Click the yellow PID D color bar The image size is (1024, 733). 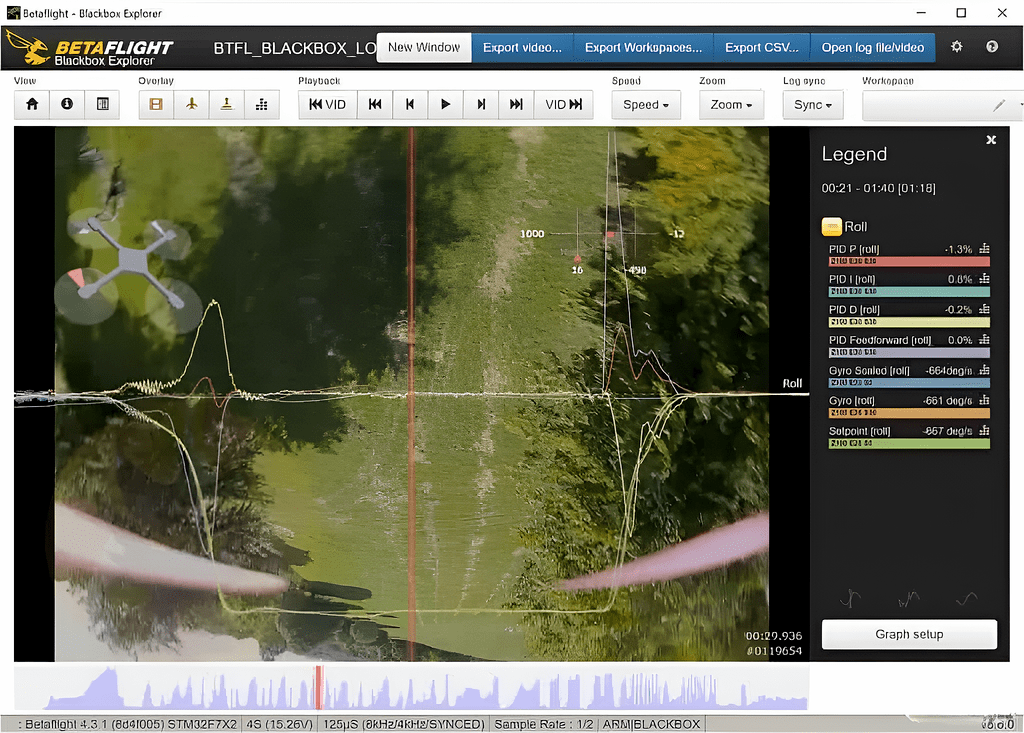coord(909,322)
